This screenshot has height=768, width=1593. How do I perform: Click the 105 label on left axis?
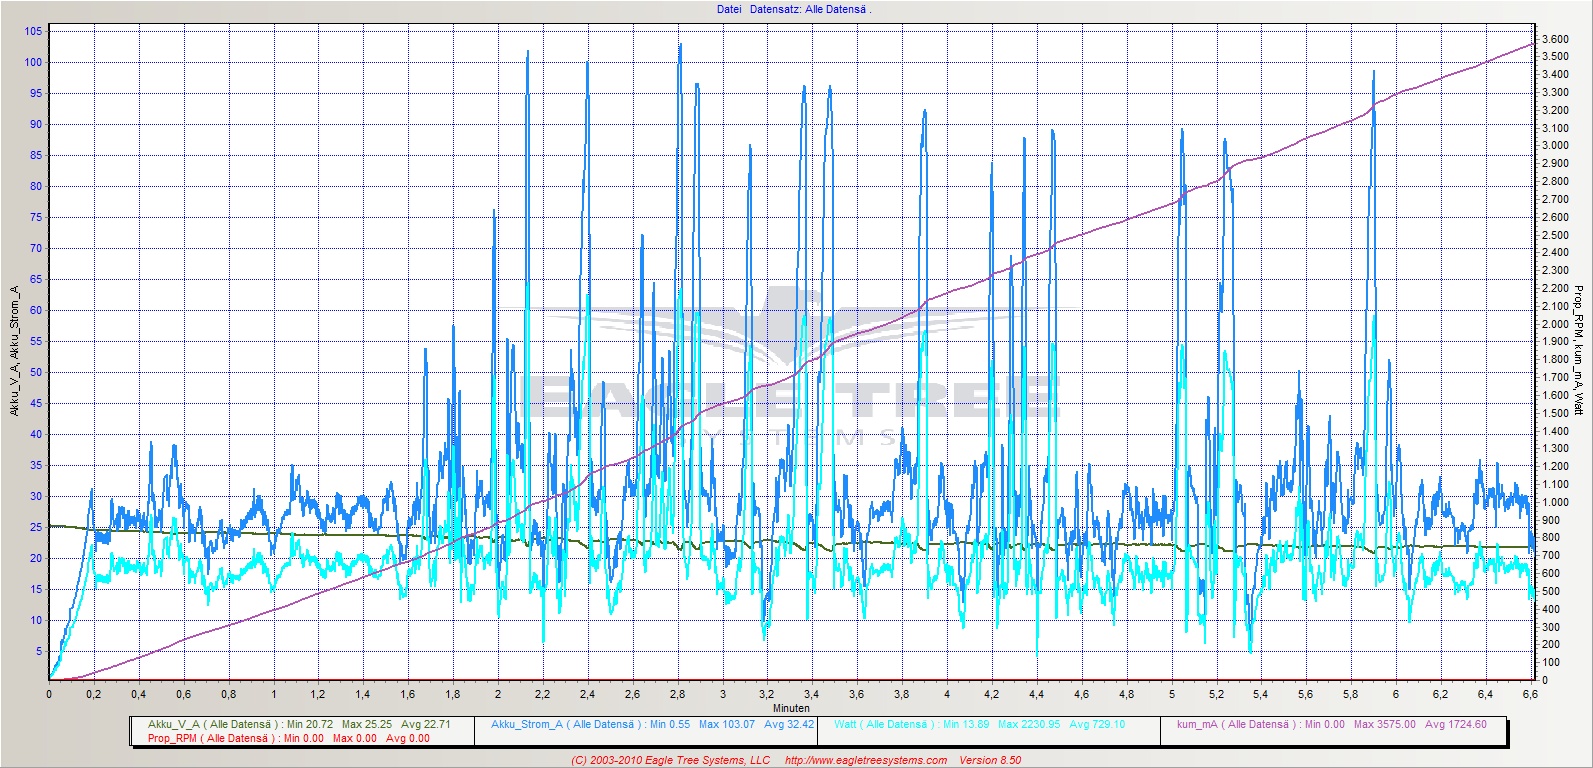pos(33,31)
